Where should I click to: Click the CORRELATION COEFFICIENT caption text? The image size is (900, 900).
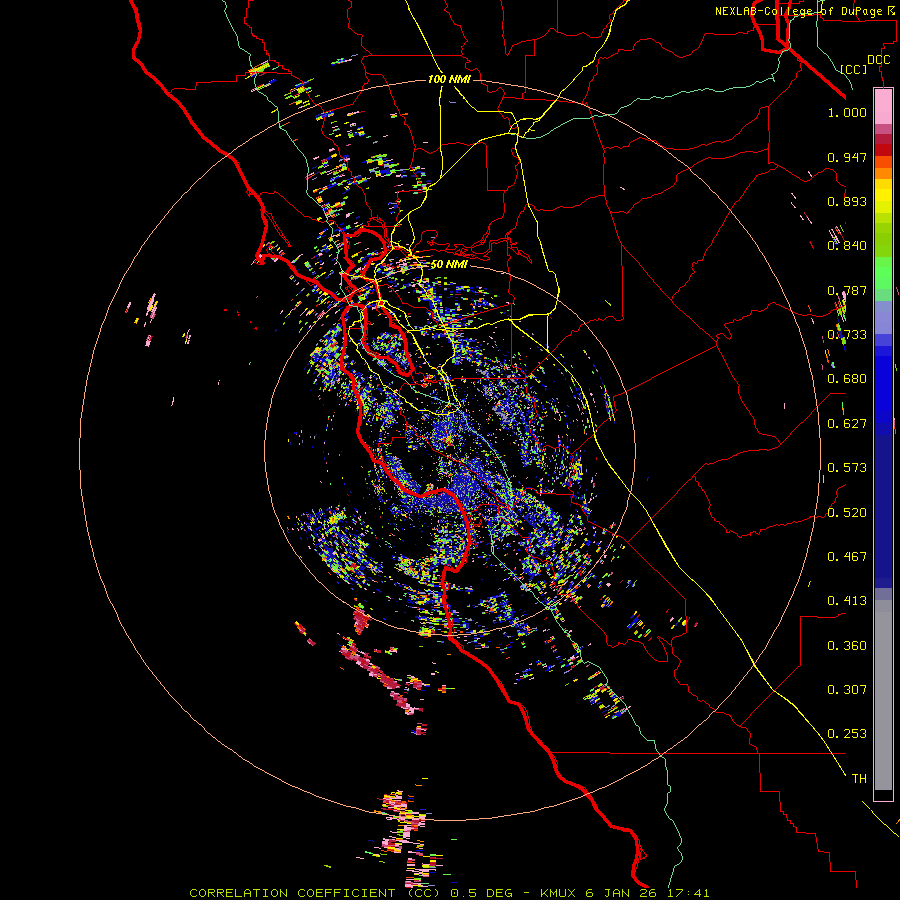pyautogui.click(x=295, y=893)
